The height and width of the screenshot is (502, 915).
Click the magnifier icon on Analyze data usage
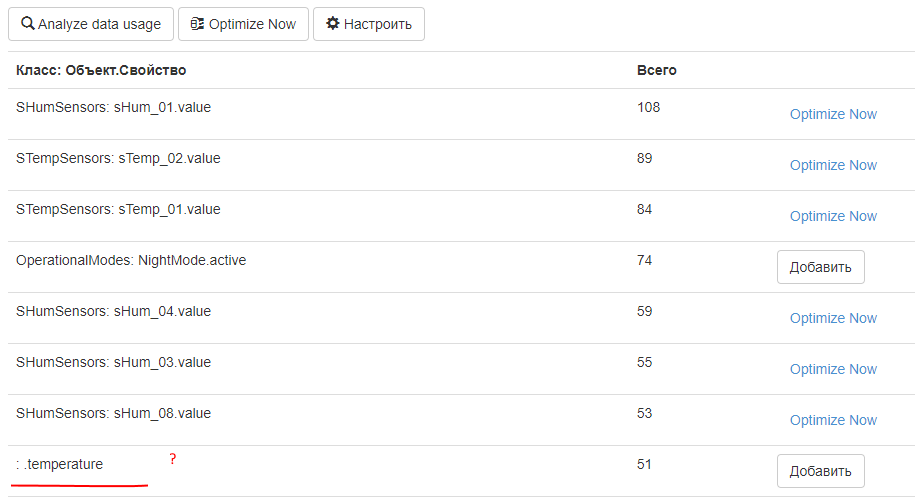(x=28, y=24)
